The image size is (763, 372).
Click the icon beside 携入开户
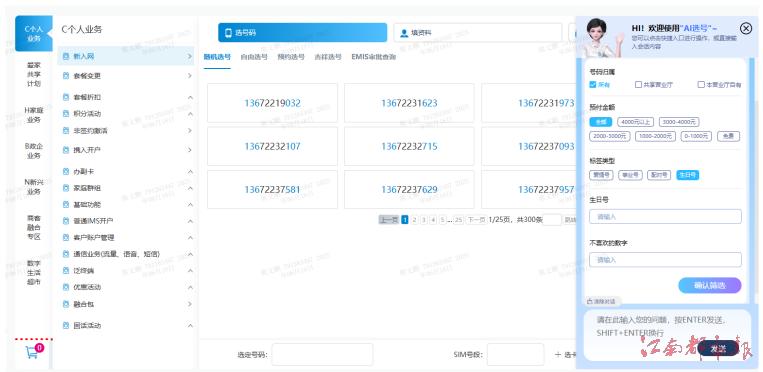coord(66,150)
